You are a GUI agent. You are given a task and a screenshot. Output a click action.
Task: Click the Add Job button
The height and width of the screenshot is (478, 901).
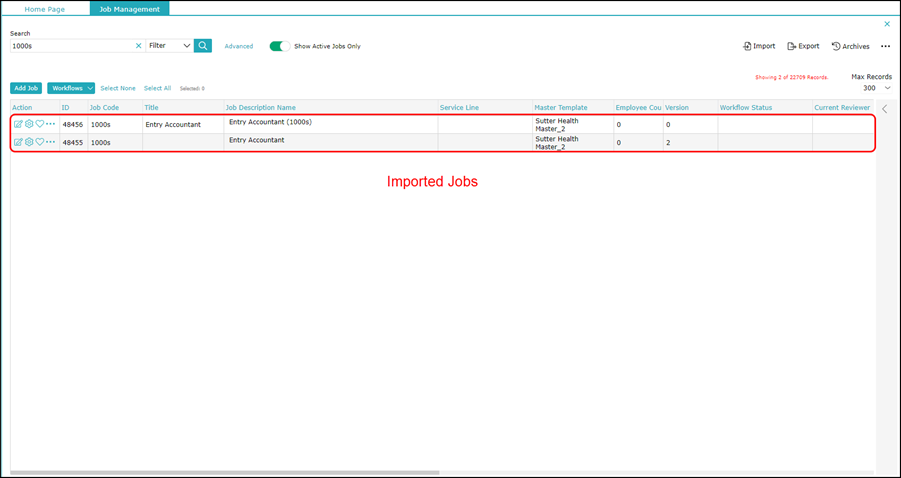click(x=26, y=88)
